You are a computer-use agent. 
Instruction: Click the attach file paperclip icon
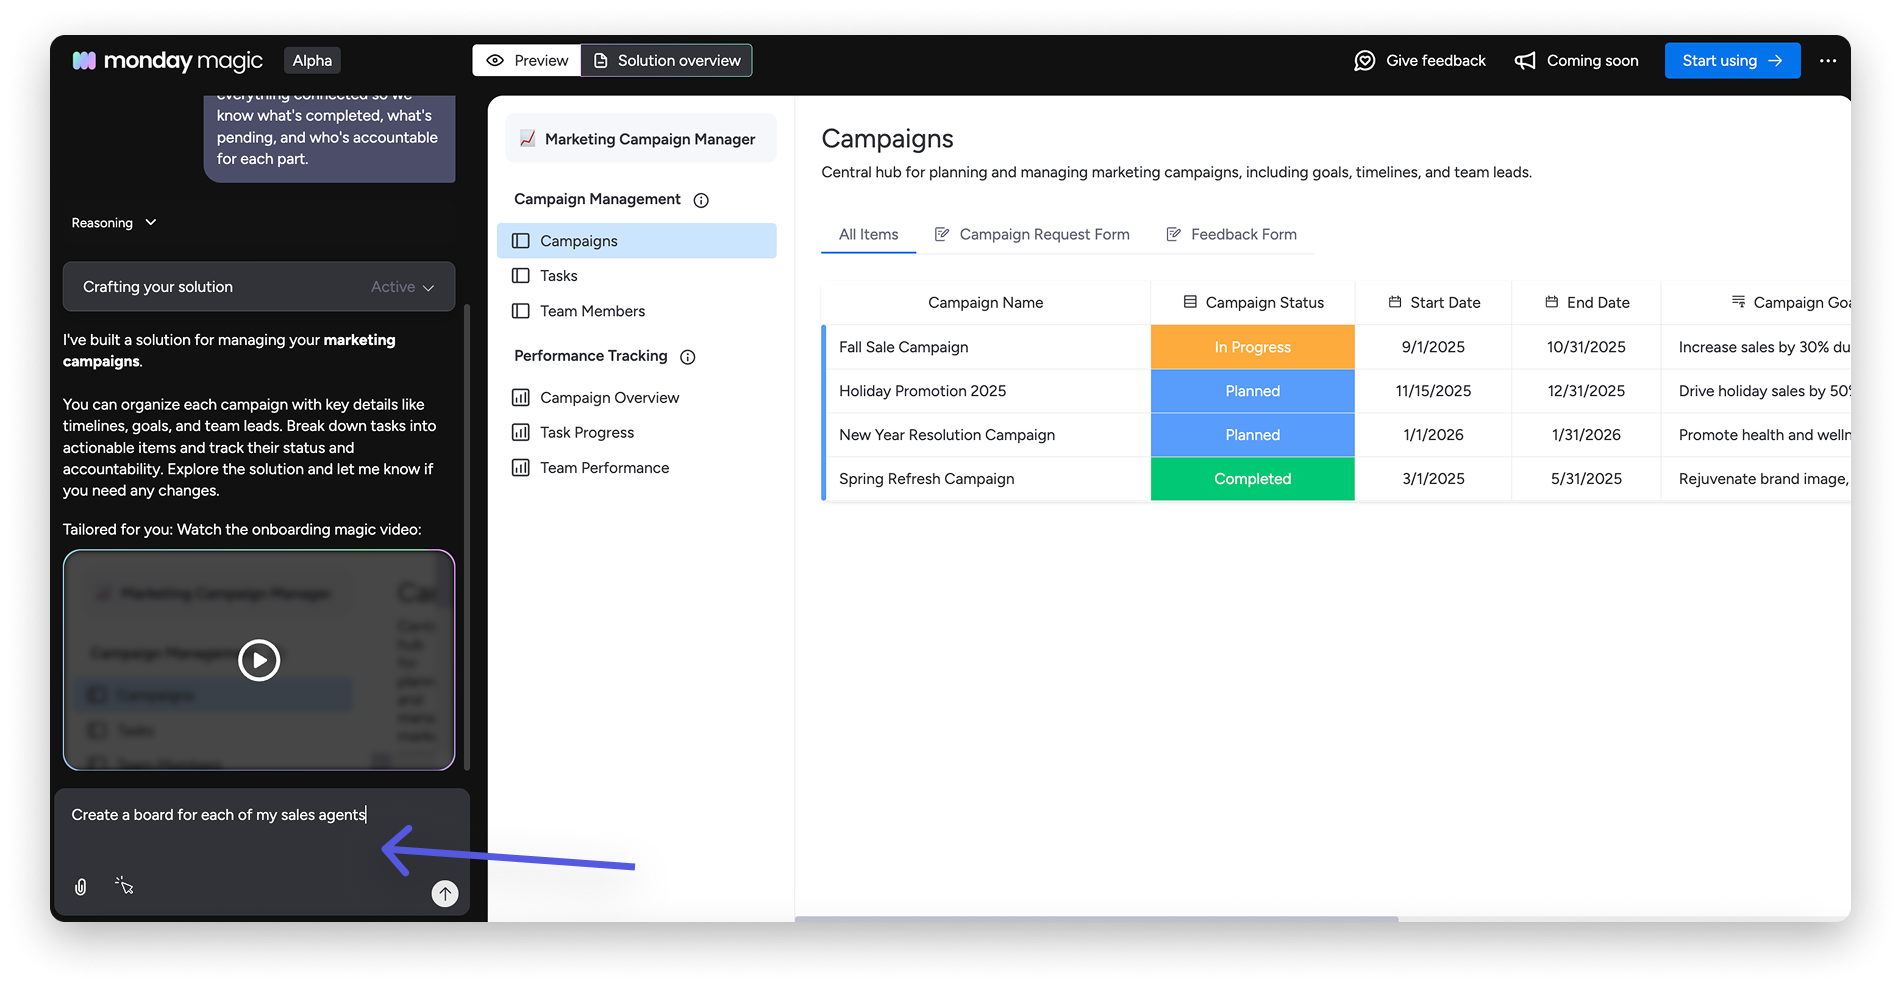(x=81, y=886)
